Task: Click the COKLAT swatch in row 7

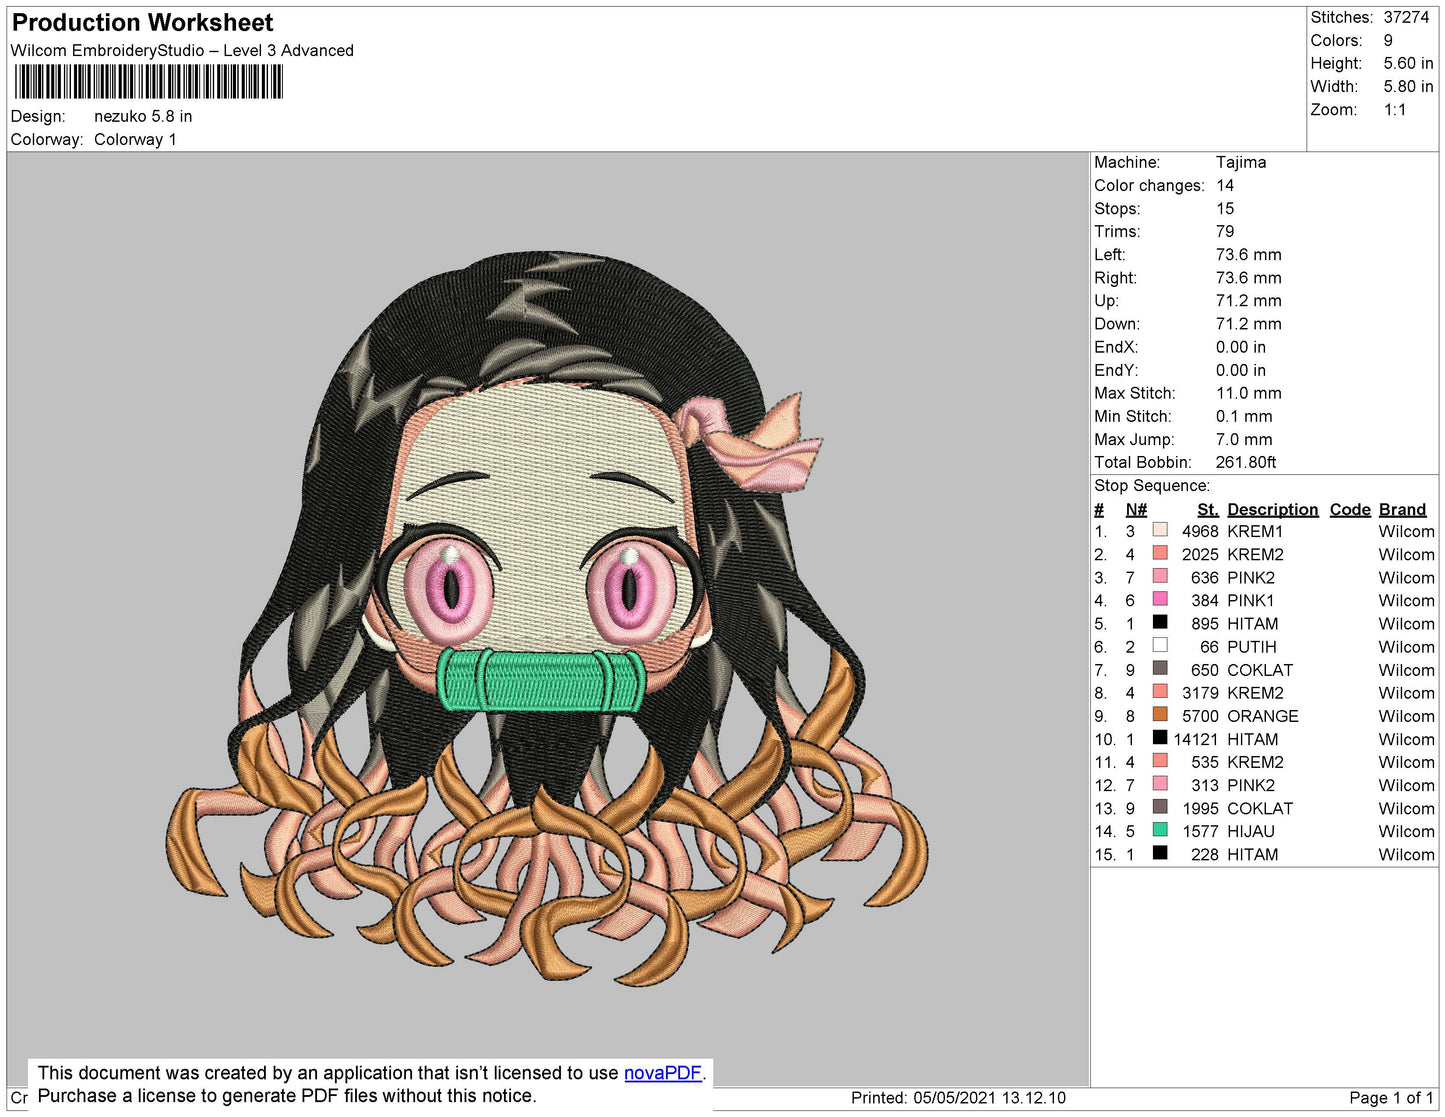Action: pos(1160,668)
